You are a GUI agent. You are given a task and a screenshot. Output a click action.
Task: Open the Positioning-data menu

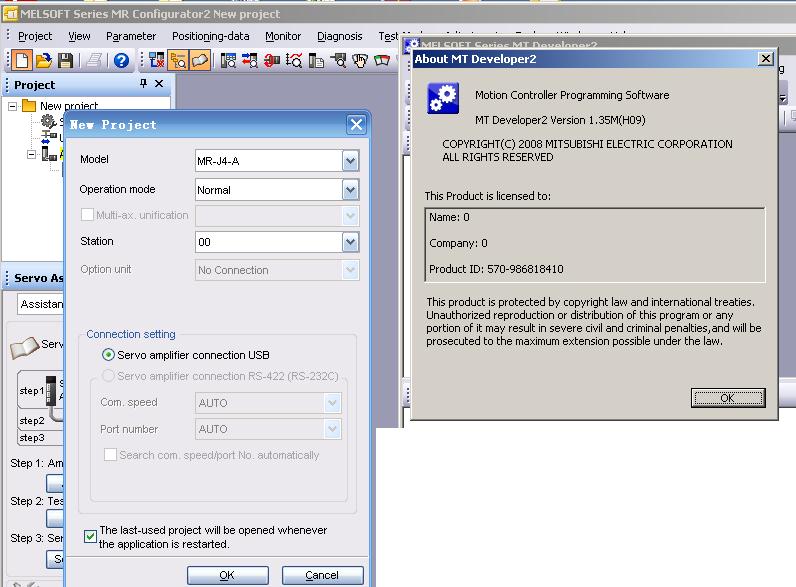[210, 36]
